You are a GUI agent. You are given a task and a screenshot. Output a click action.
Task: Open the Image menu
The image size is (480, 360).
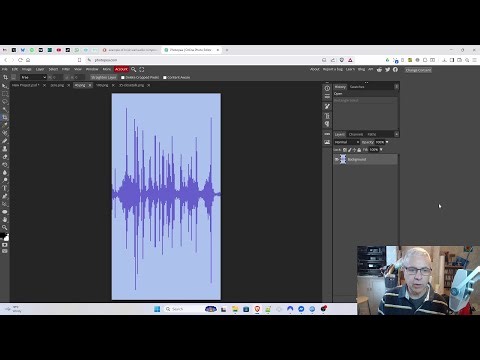pyautogui.click(x=27, y=69)
